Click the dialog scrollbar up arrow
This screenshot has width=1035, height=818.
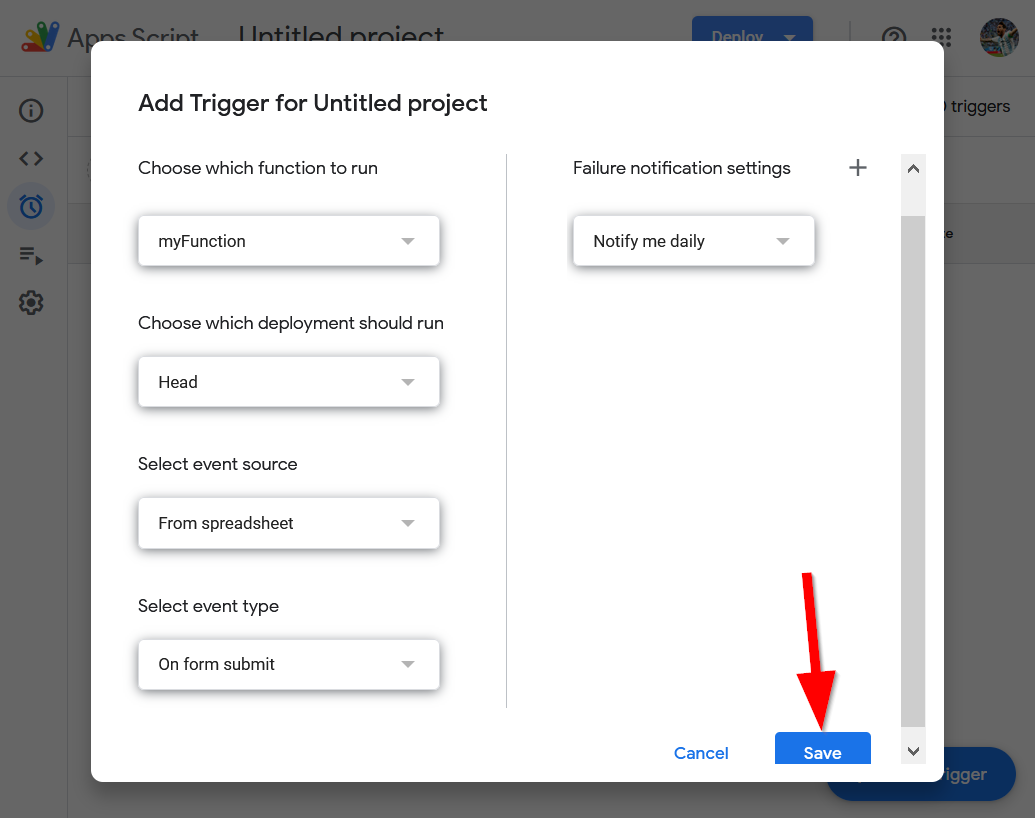pos(913,169)
